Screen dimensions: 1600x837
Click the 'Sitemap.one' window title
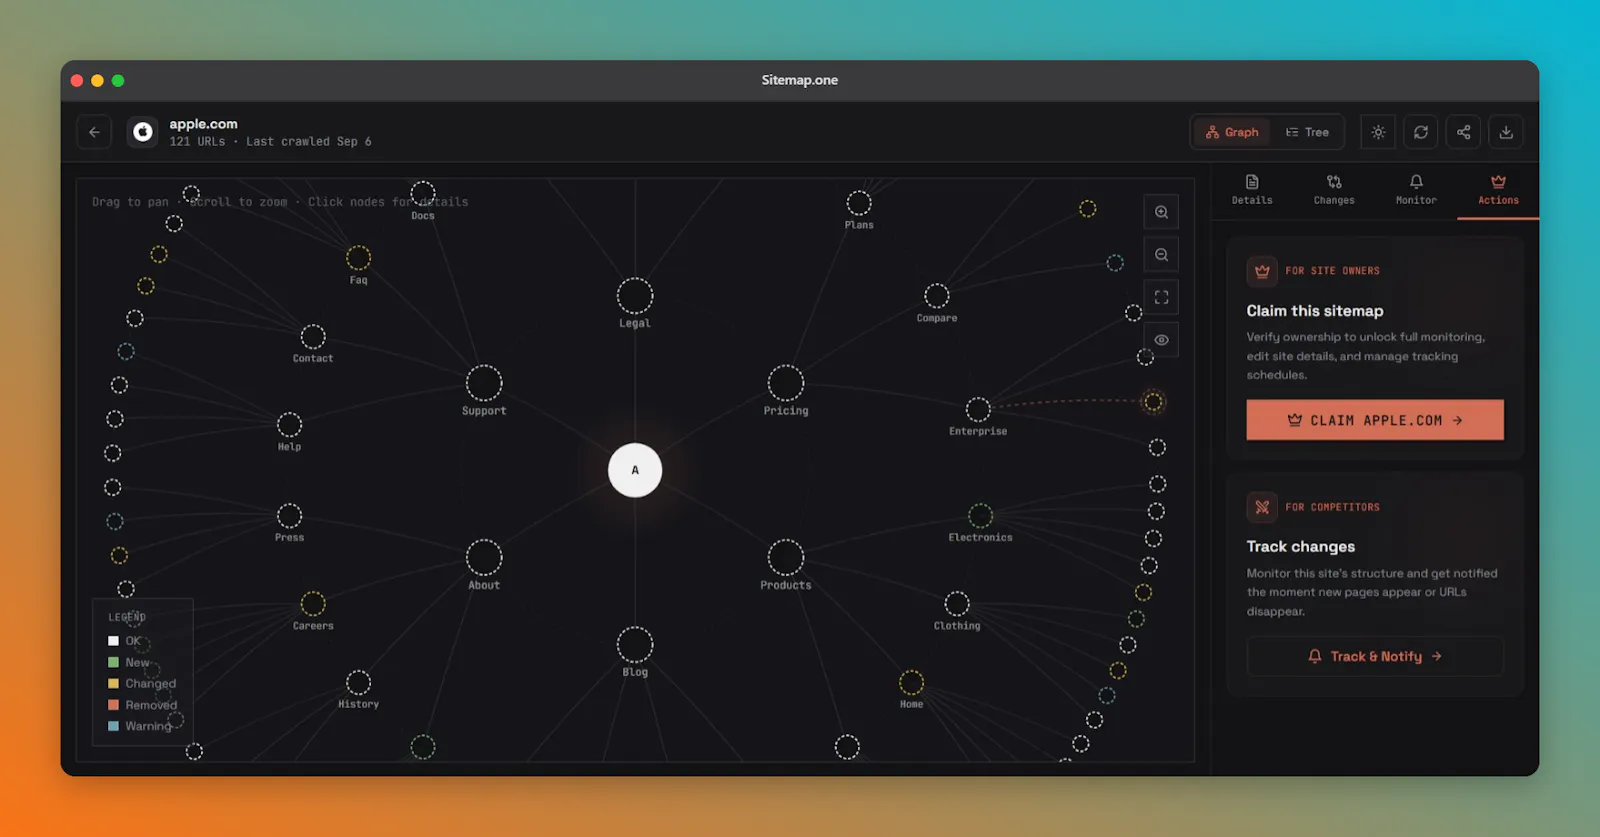point(800,80)
